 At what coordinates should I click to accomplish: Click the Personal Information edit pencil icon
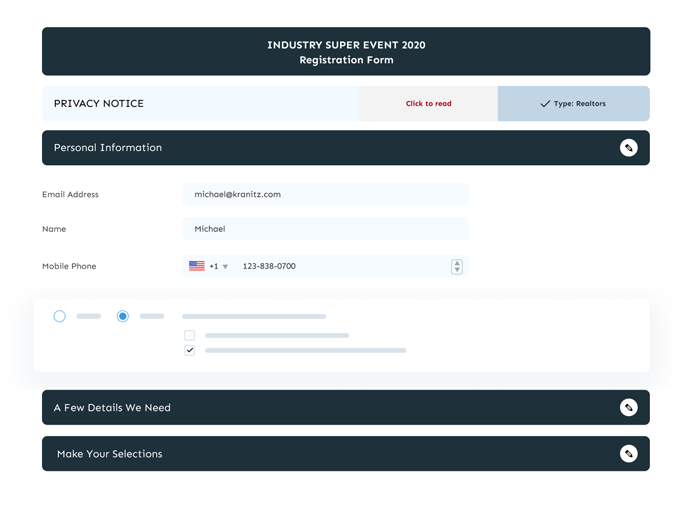[x=628, y=148]
